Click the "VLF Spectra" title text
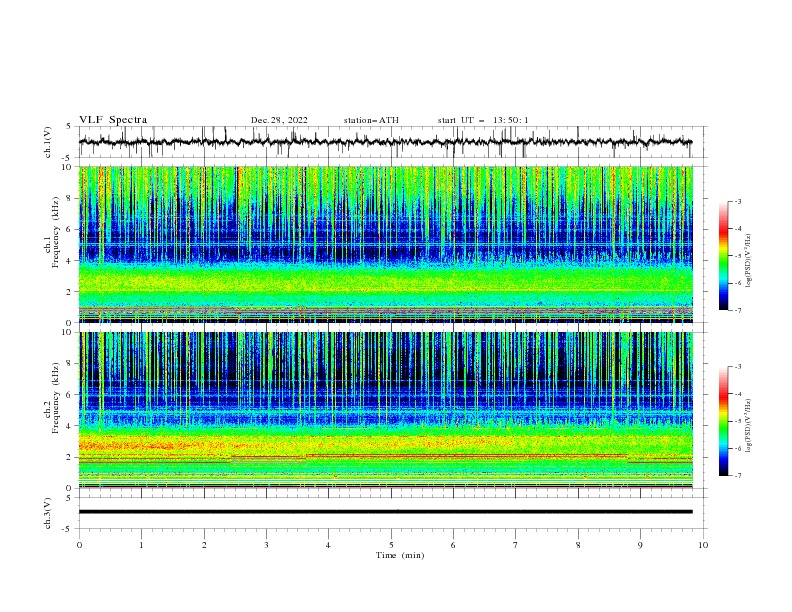 (x=113, y=120)
